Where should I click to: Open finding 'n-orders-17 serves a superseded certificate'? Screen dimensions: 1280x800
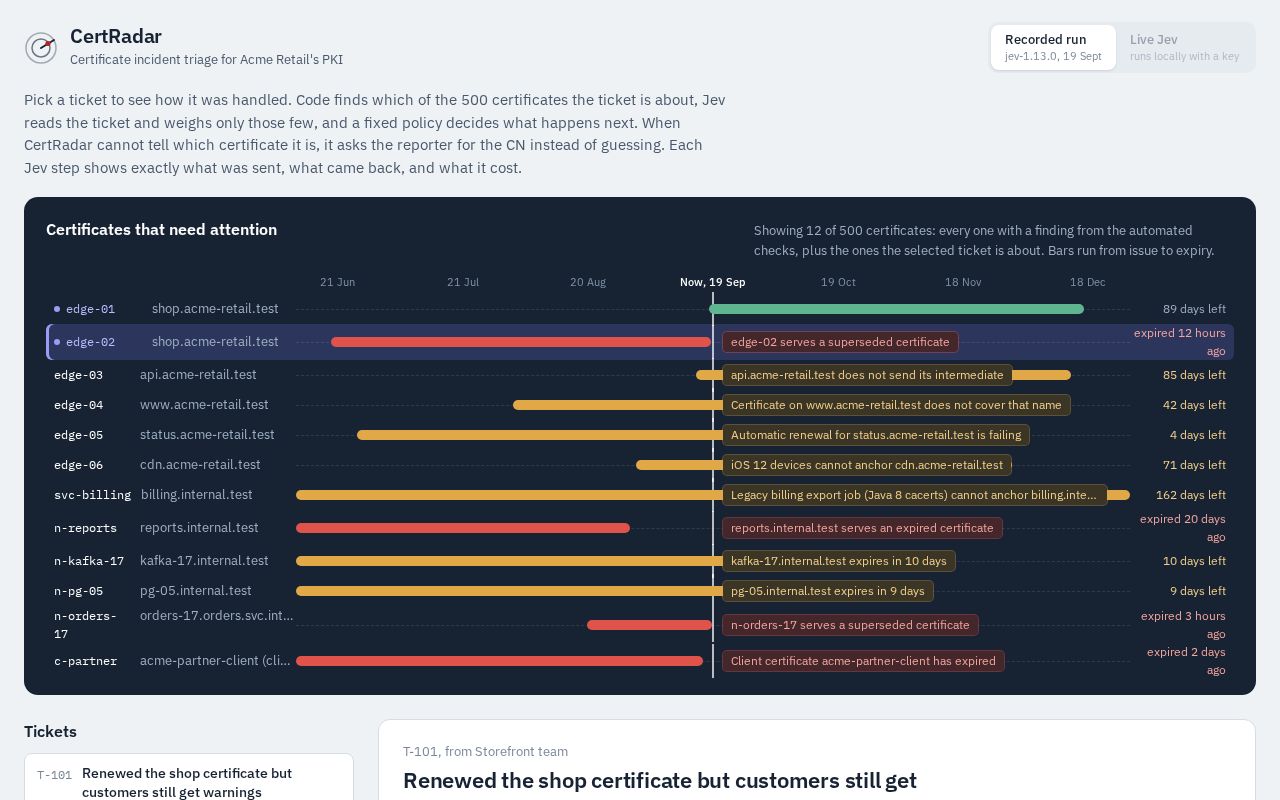[x=850, y=625]
